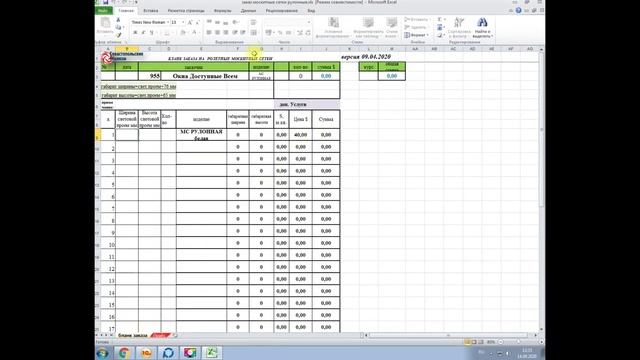
Task: Switch to the Вид ribbon tab
Action: (x=311, y=11)
